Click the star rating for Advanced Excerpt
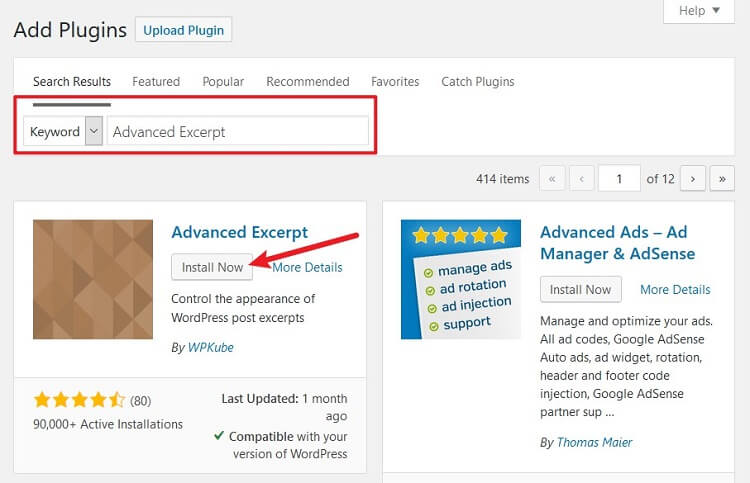 [x=79, y=400]
